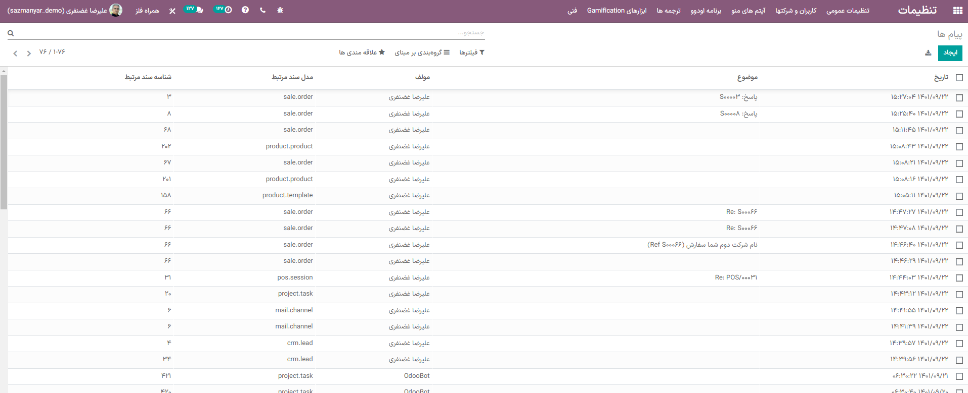
Task: Click the vertical scrollbar on the left edge
Action: click(3, 139)
